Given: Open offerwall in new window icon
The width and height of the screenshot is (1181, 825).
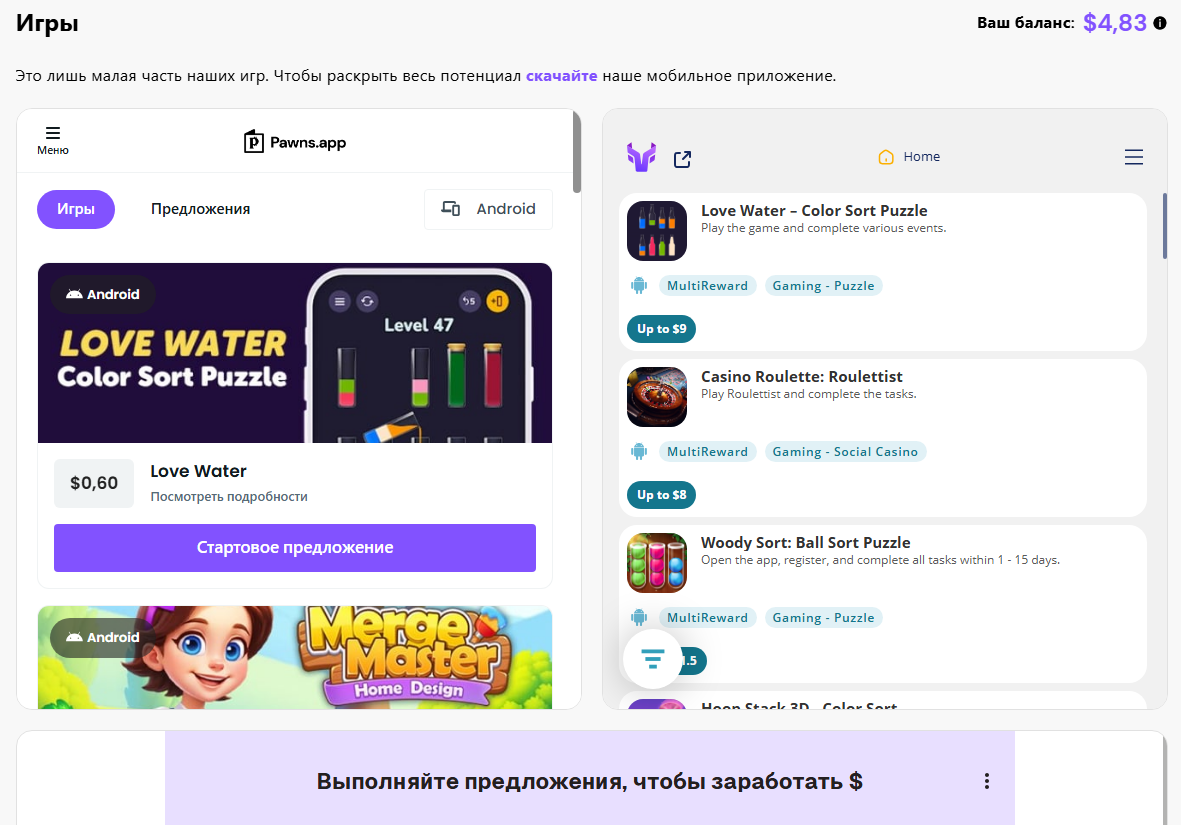Looking at the screenshot, I should coord(682,159).
